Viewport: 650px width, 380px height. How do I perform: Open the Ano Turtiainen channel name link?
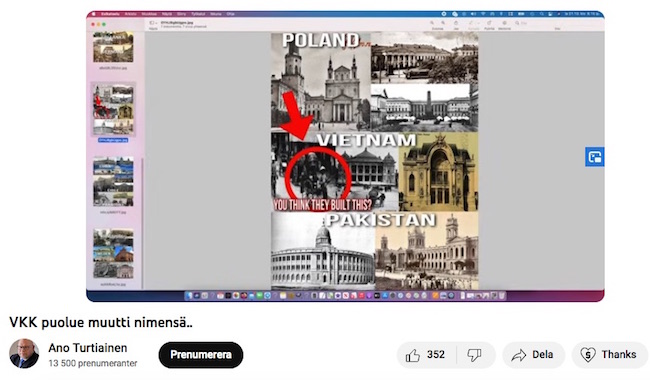pyautogui.click(x=87, y=348)
